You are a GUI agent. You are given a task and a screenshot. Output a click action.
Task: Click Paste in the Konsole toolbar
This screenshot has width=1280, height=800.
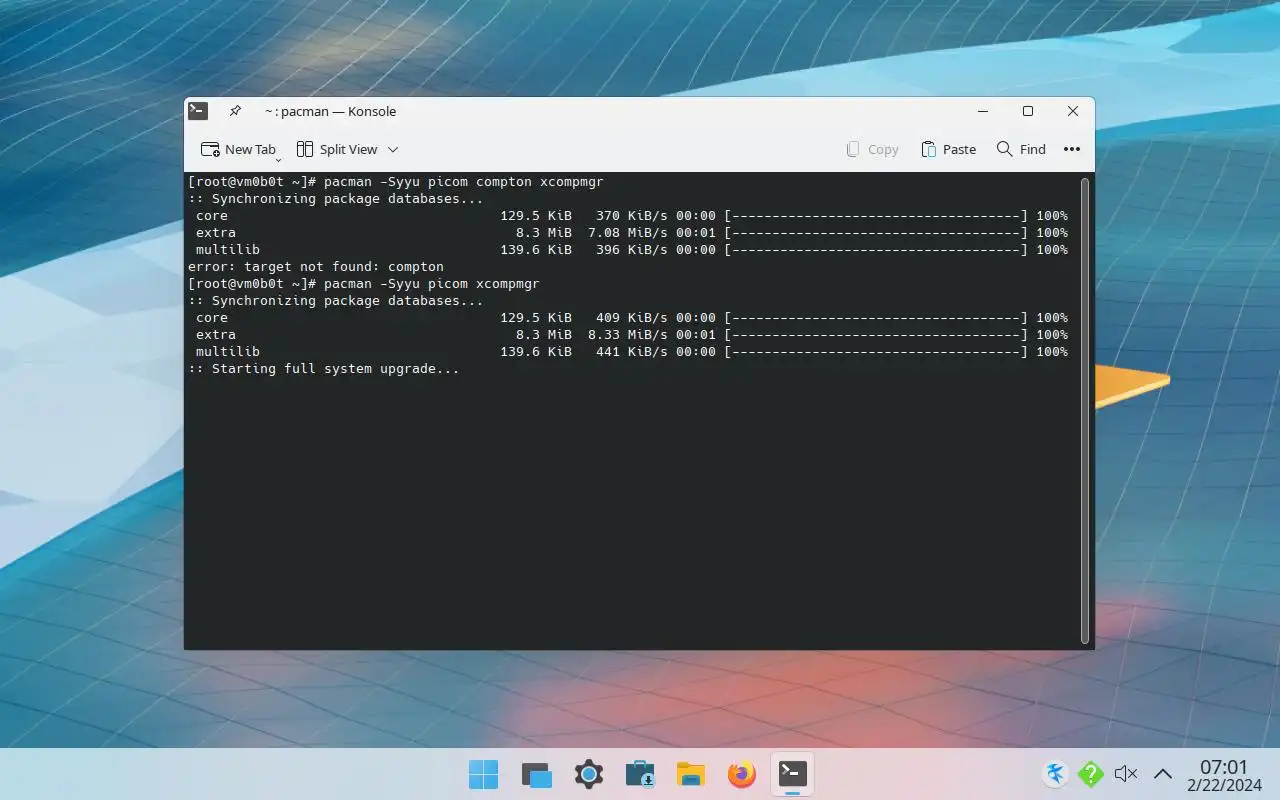click(x=948, y=149)
